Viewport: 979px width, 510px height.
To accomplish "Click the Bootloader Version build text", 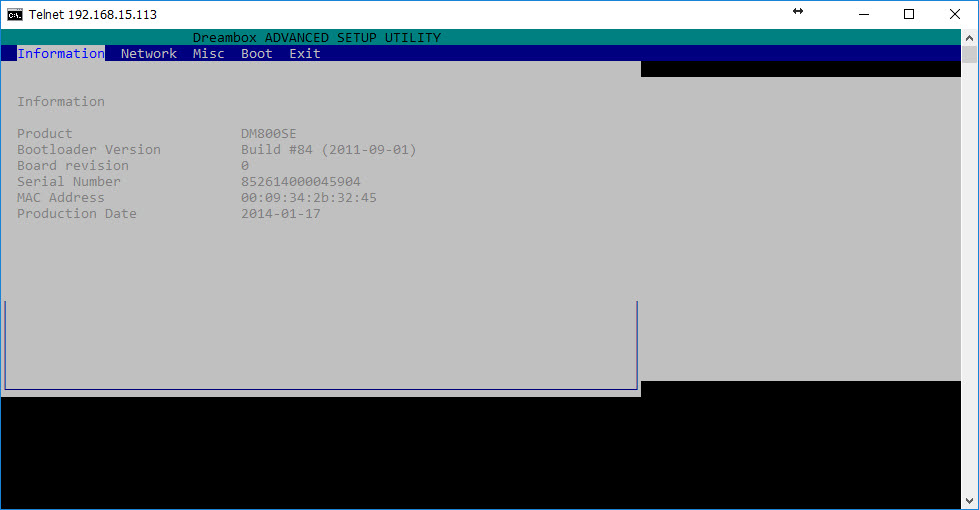I will pos(328,150).
